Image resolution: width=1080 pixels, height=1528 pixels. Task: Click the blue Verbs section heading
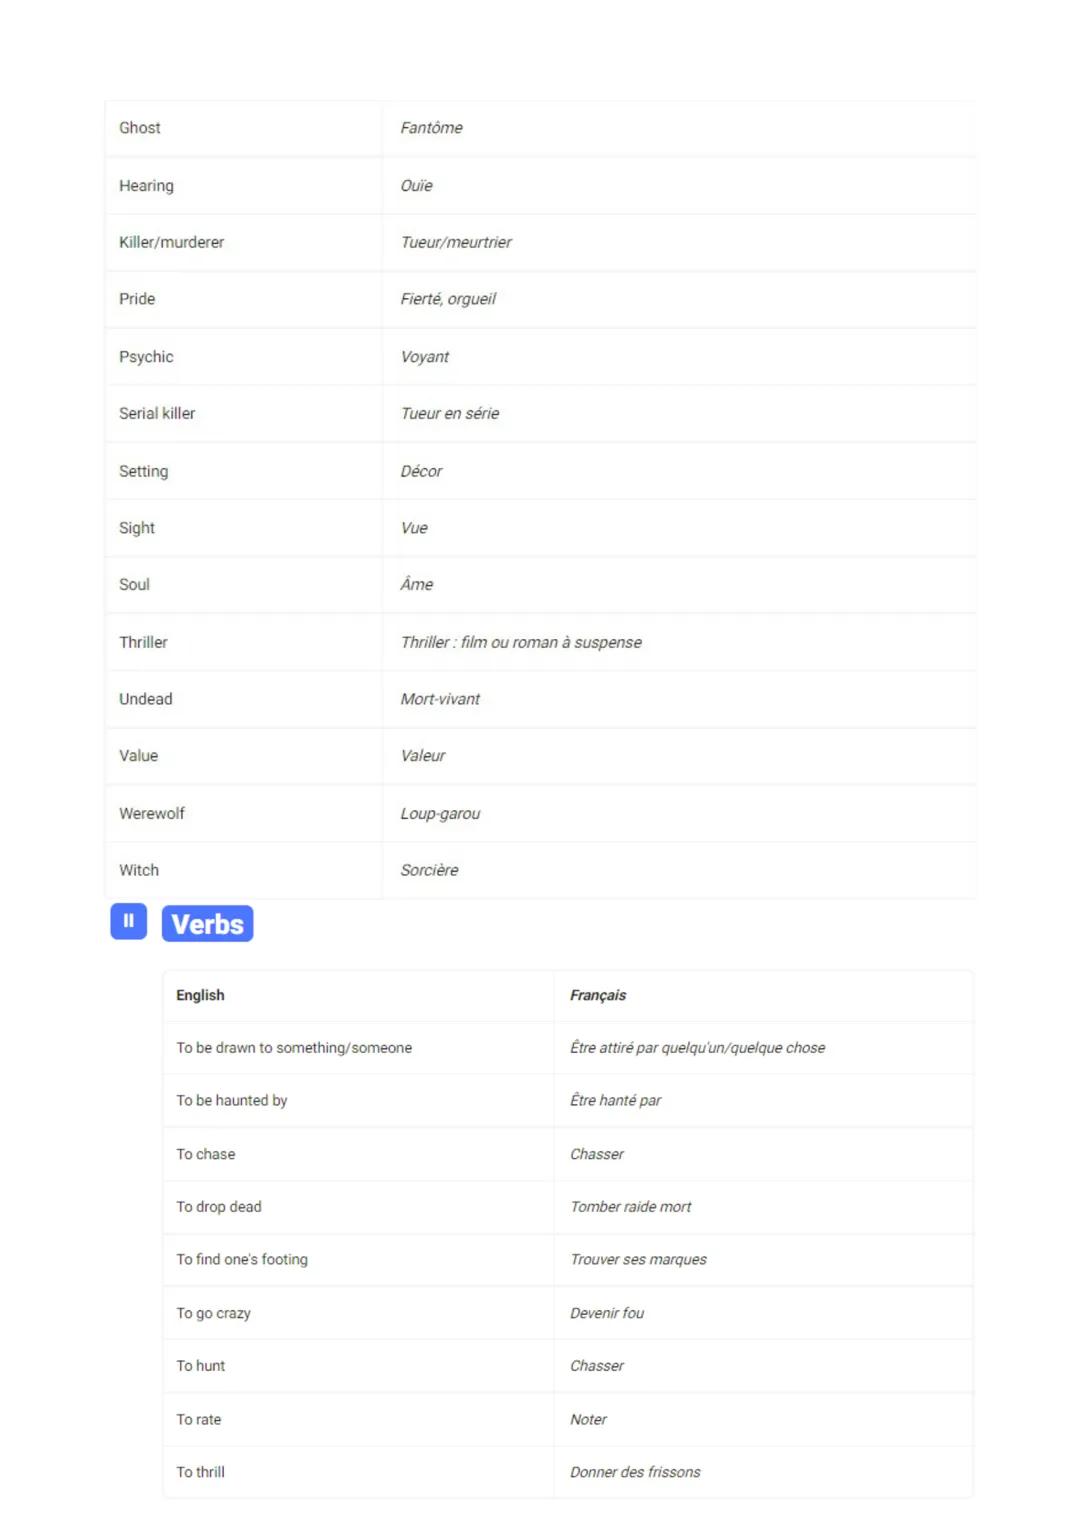207,924
